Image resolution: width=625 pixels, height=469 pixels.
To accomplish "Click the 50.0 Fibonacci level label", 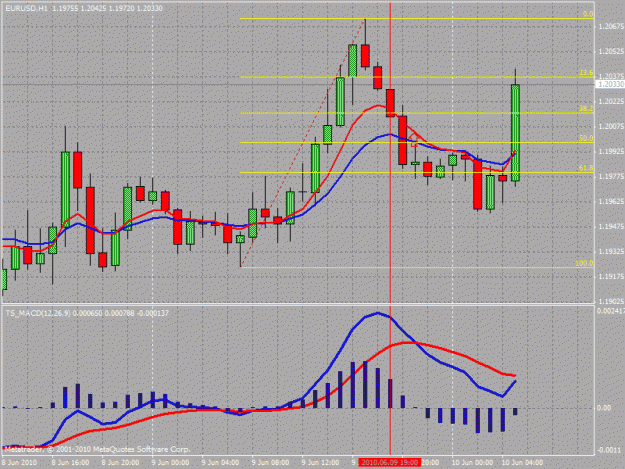I will tap(586, 138).
